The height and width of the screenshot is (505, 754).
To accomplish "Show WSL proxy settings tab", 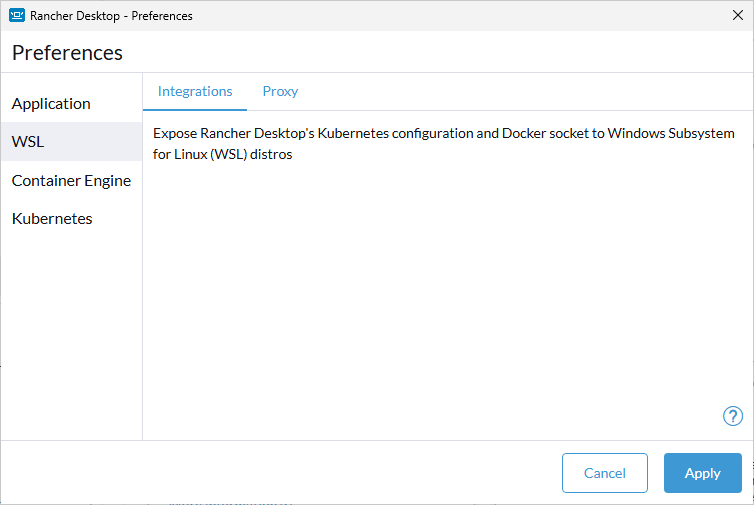I will pyautogui.click(x=280, y=91).
